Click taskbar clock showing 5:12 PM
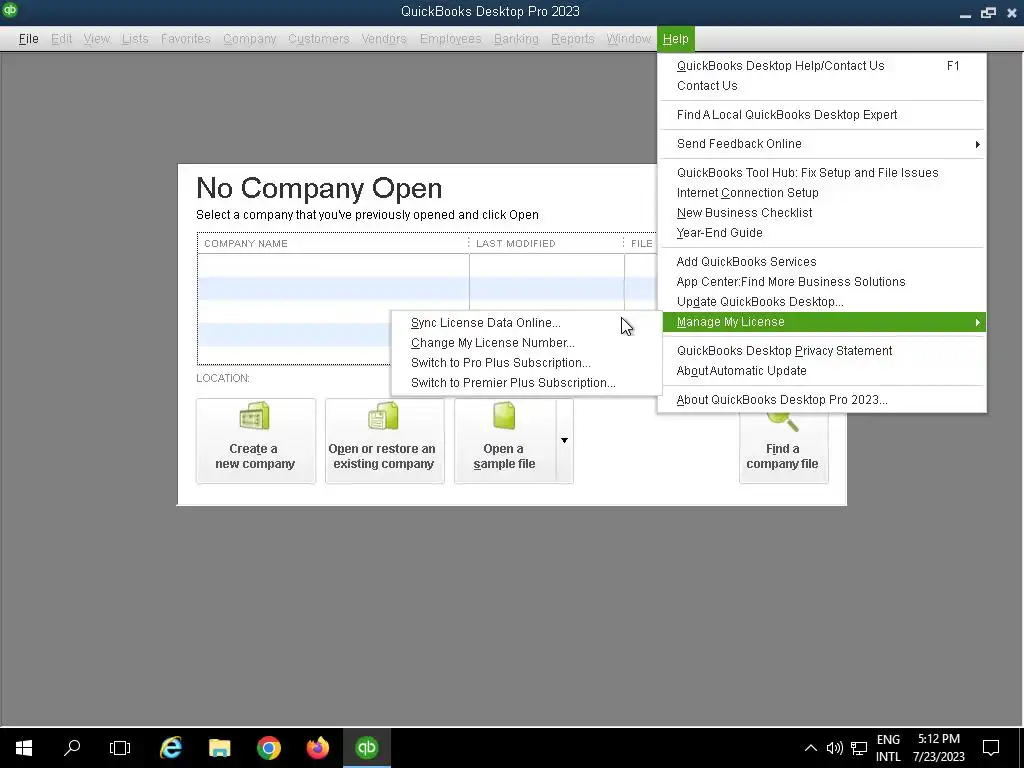Screen dimensions: 1024x768 (938, 748)
